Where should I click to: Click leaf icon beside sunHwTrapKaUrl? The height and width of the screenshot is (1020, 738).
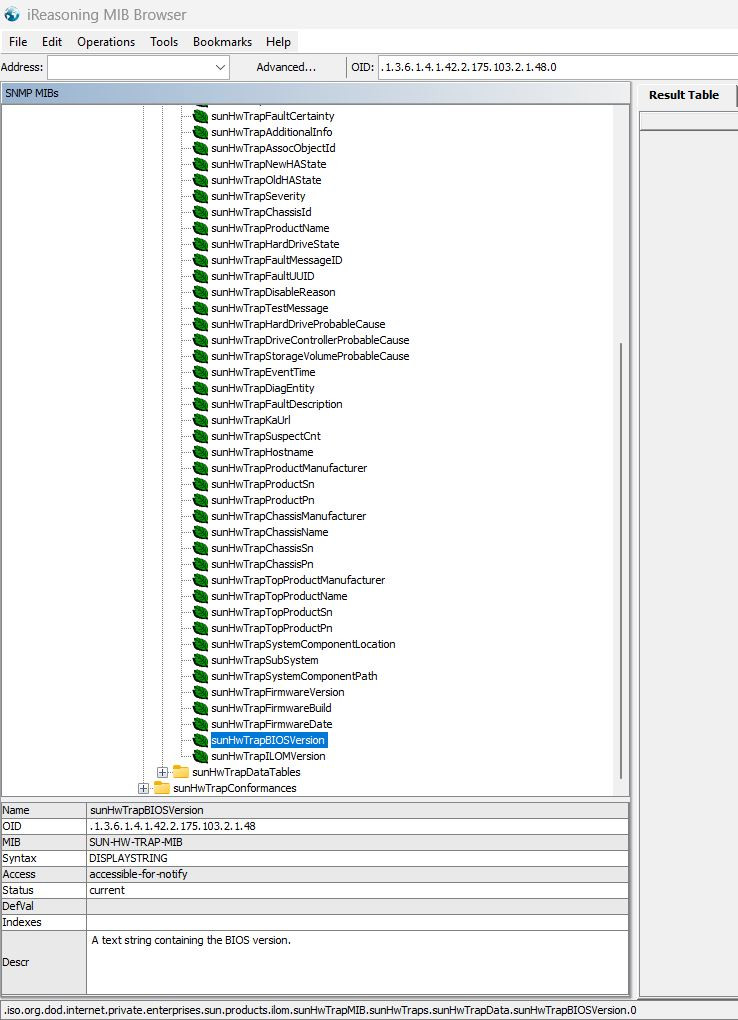[x=200, y=420]
